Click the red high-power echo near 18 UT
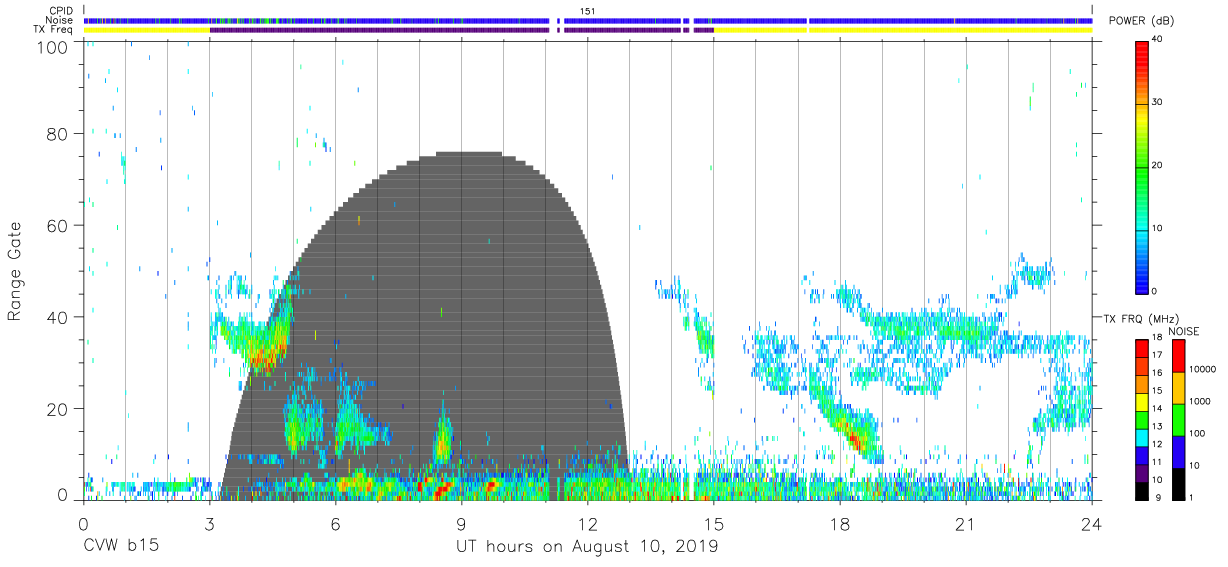1228x567 pixels. [x=853, y=437]
